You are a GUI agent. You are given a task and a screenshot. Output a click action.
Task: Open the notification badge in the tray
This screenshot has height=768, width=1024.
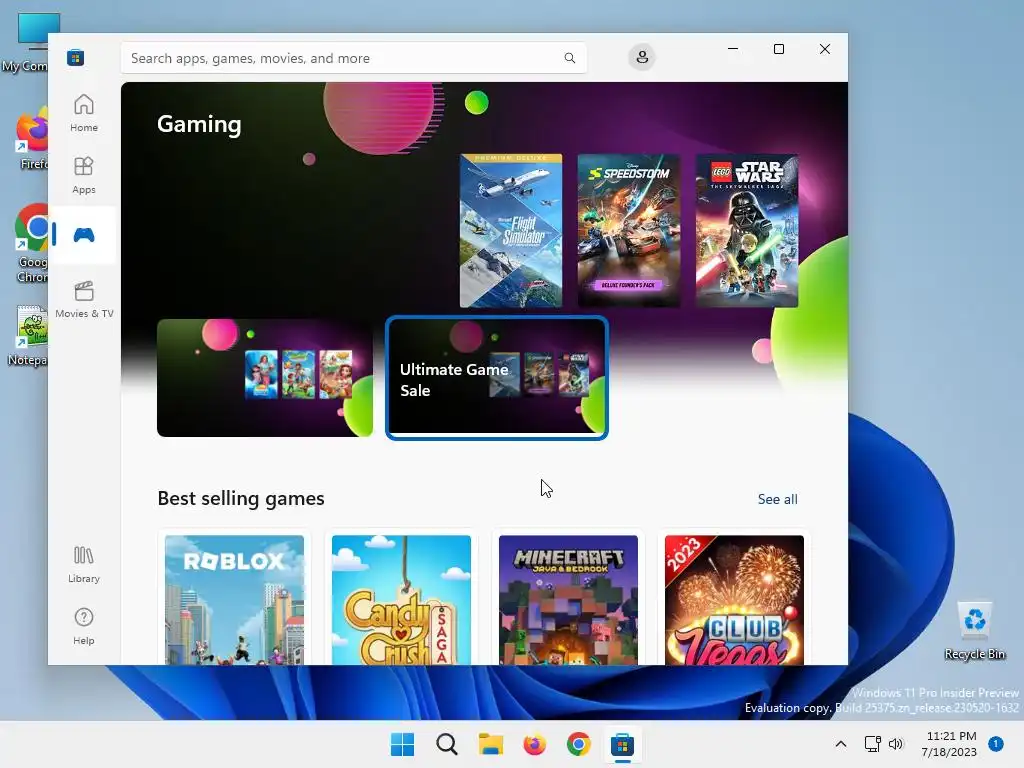[996, 743]
